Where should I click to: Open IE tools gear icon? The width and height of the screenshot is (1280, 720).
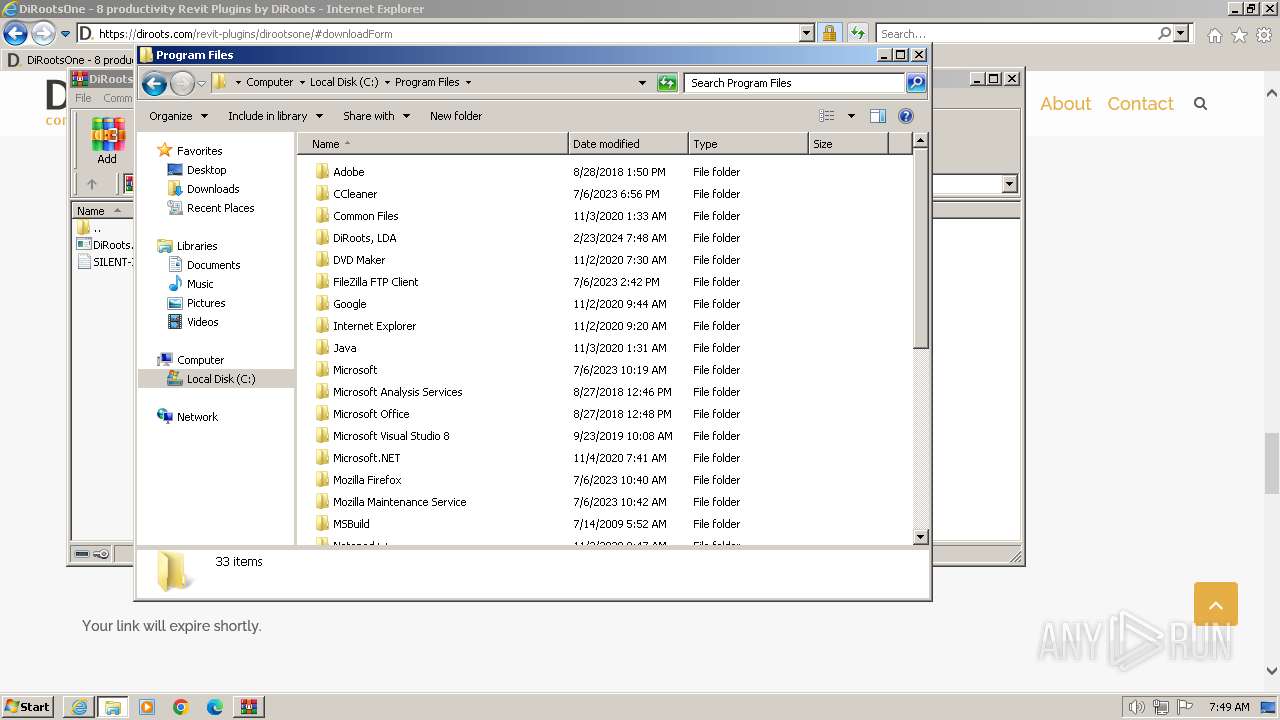point(1264,35)
